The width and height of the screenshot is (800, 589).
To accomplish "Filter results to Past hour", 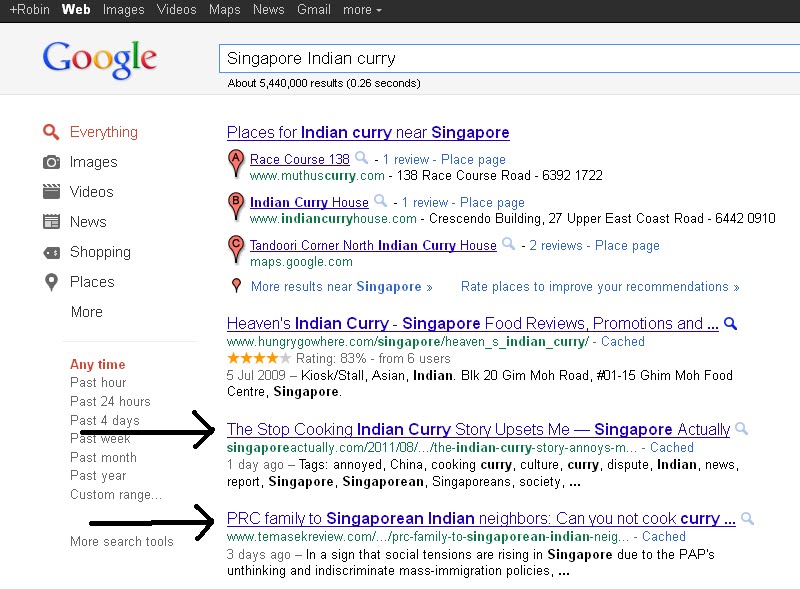I will coord(98,383).
